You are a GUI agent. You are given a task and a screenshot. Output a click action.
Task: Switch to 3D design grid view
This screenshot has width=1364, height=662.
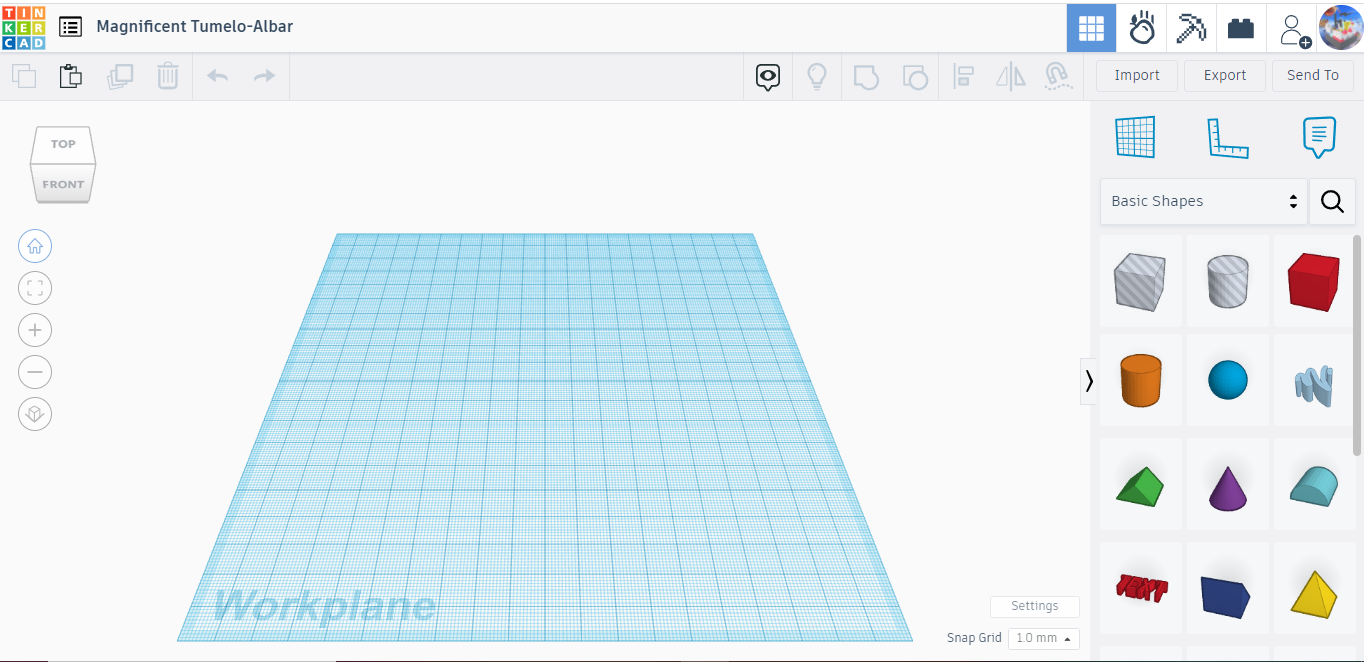point(1091,27)
